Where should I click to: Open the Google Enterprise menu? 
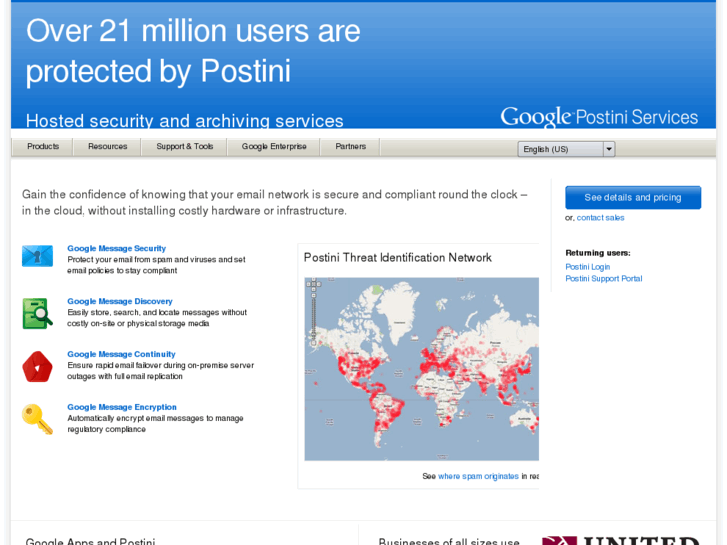pos(274,147)
